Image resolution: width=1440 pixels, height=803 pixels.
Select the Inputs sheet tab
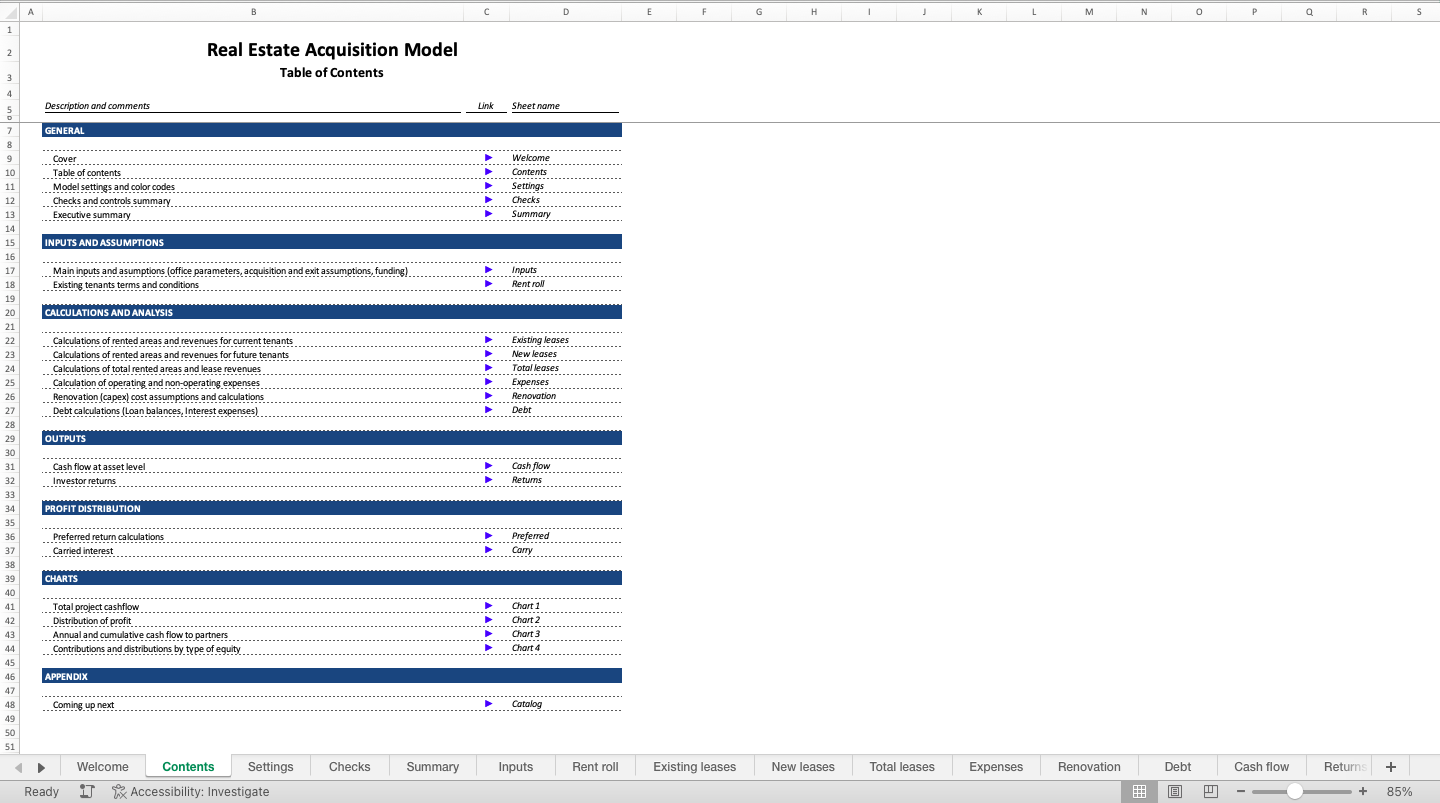pos(515,766)
